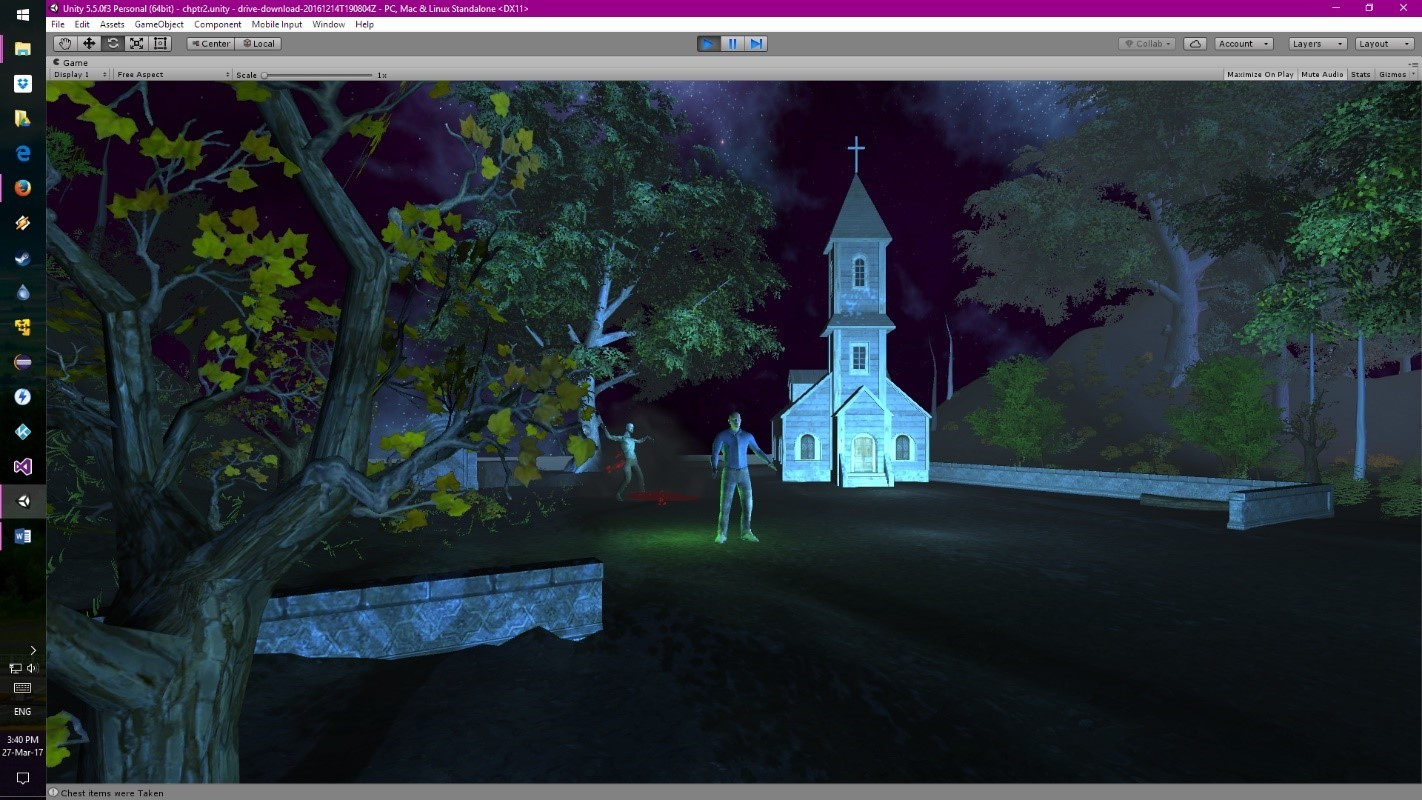This screenshot has width=1422, height=800.
Task: Toggle Maximize On Play
Action: [1260, 75]
